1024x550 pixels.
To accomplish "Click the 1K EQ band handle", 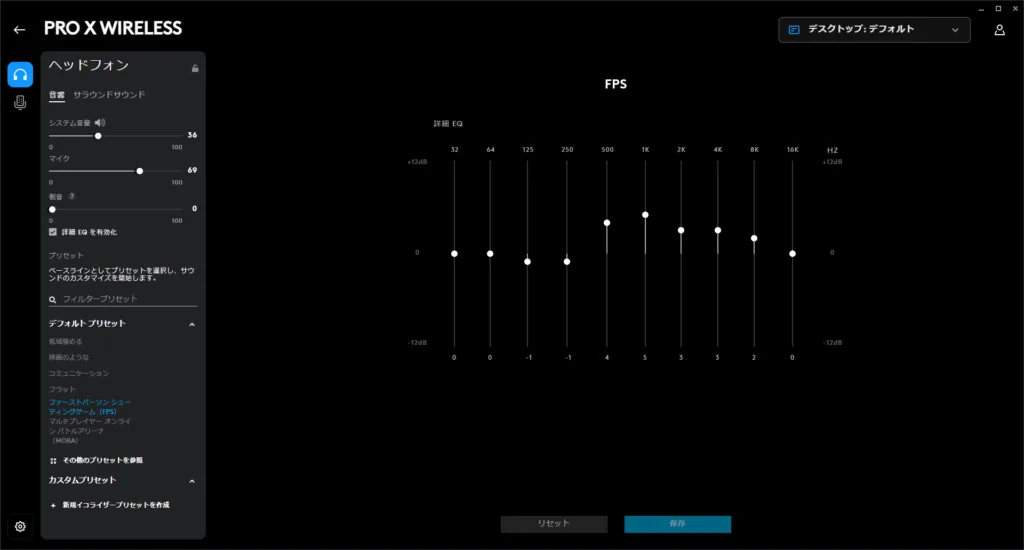I will pos(645,215).
